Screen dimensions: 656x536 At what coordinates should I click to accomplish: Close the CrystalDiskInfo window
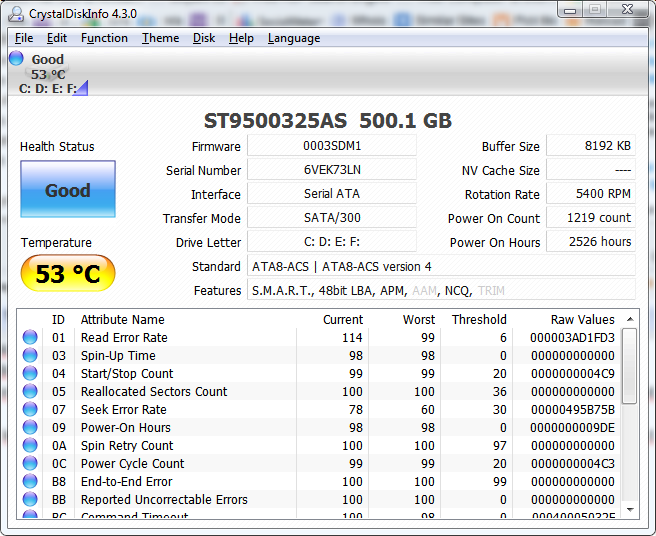coord(627,10)
